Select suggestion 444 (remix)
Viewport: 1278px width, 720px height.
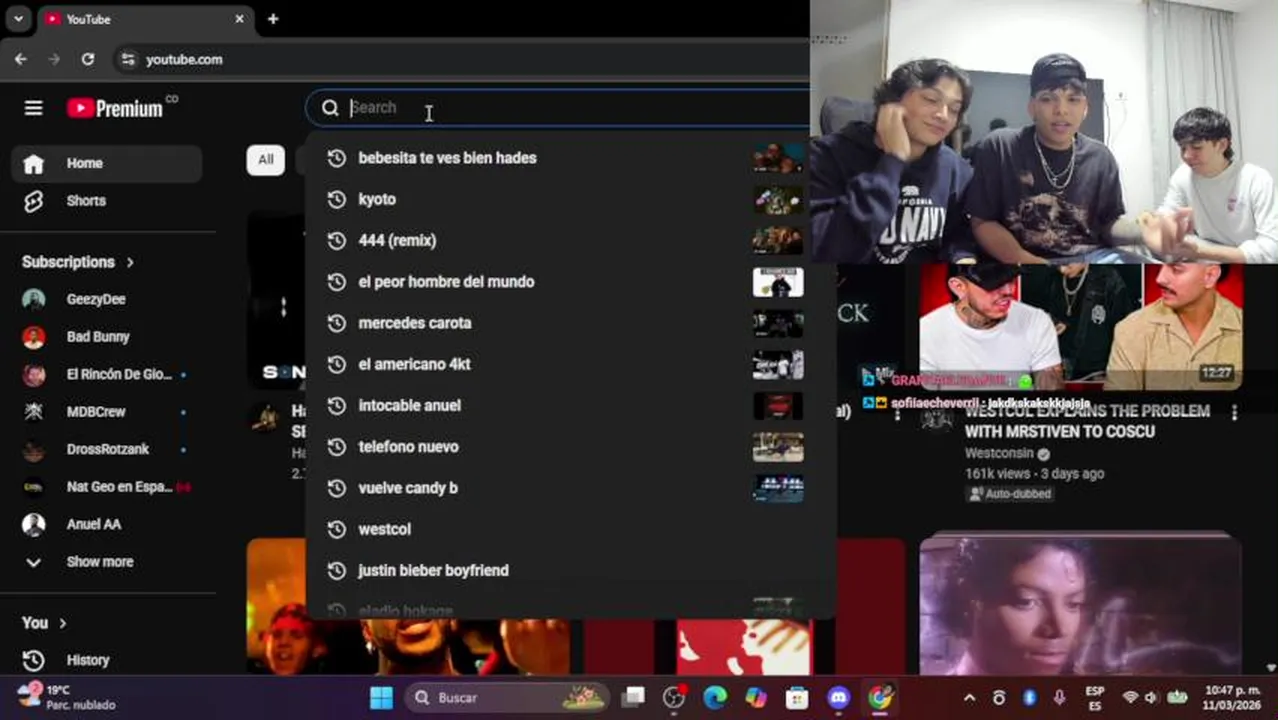[x=570, y=240]
